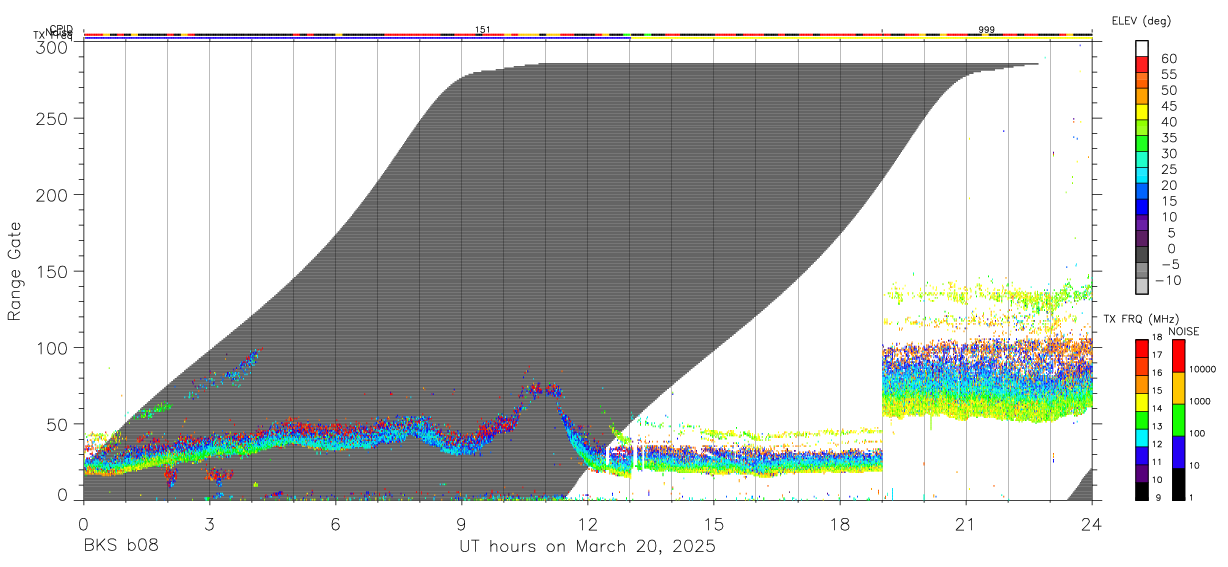Click the red top swatch of TX FRQ scale

click(1142, 347)
